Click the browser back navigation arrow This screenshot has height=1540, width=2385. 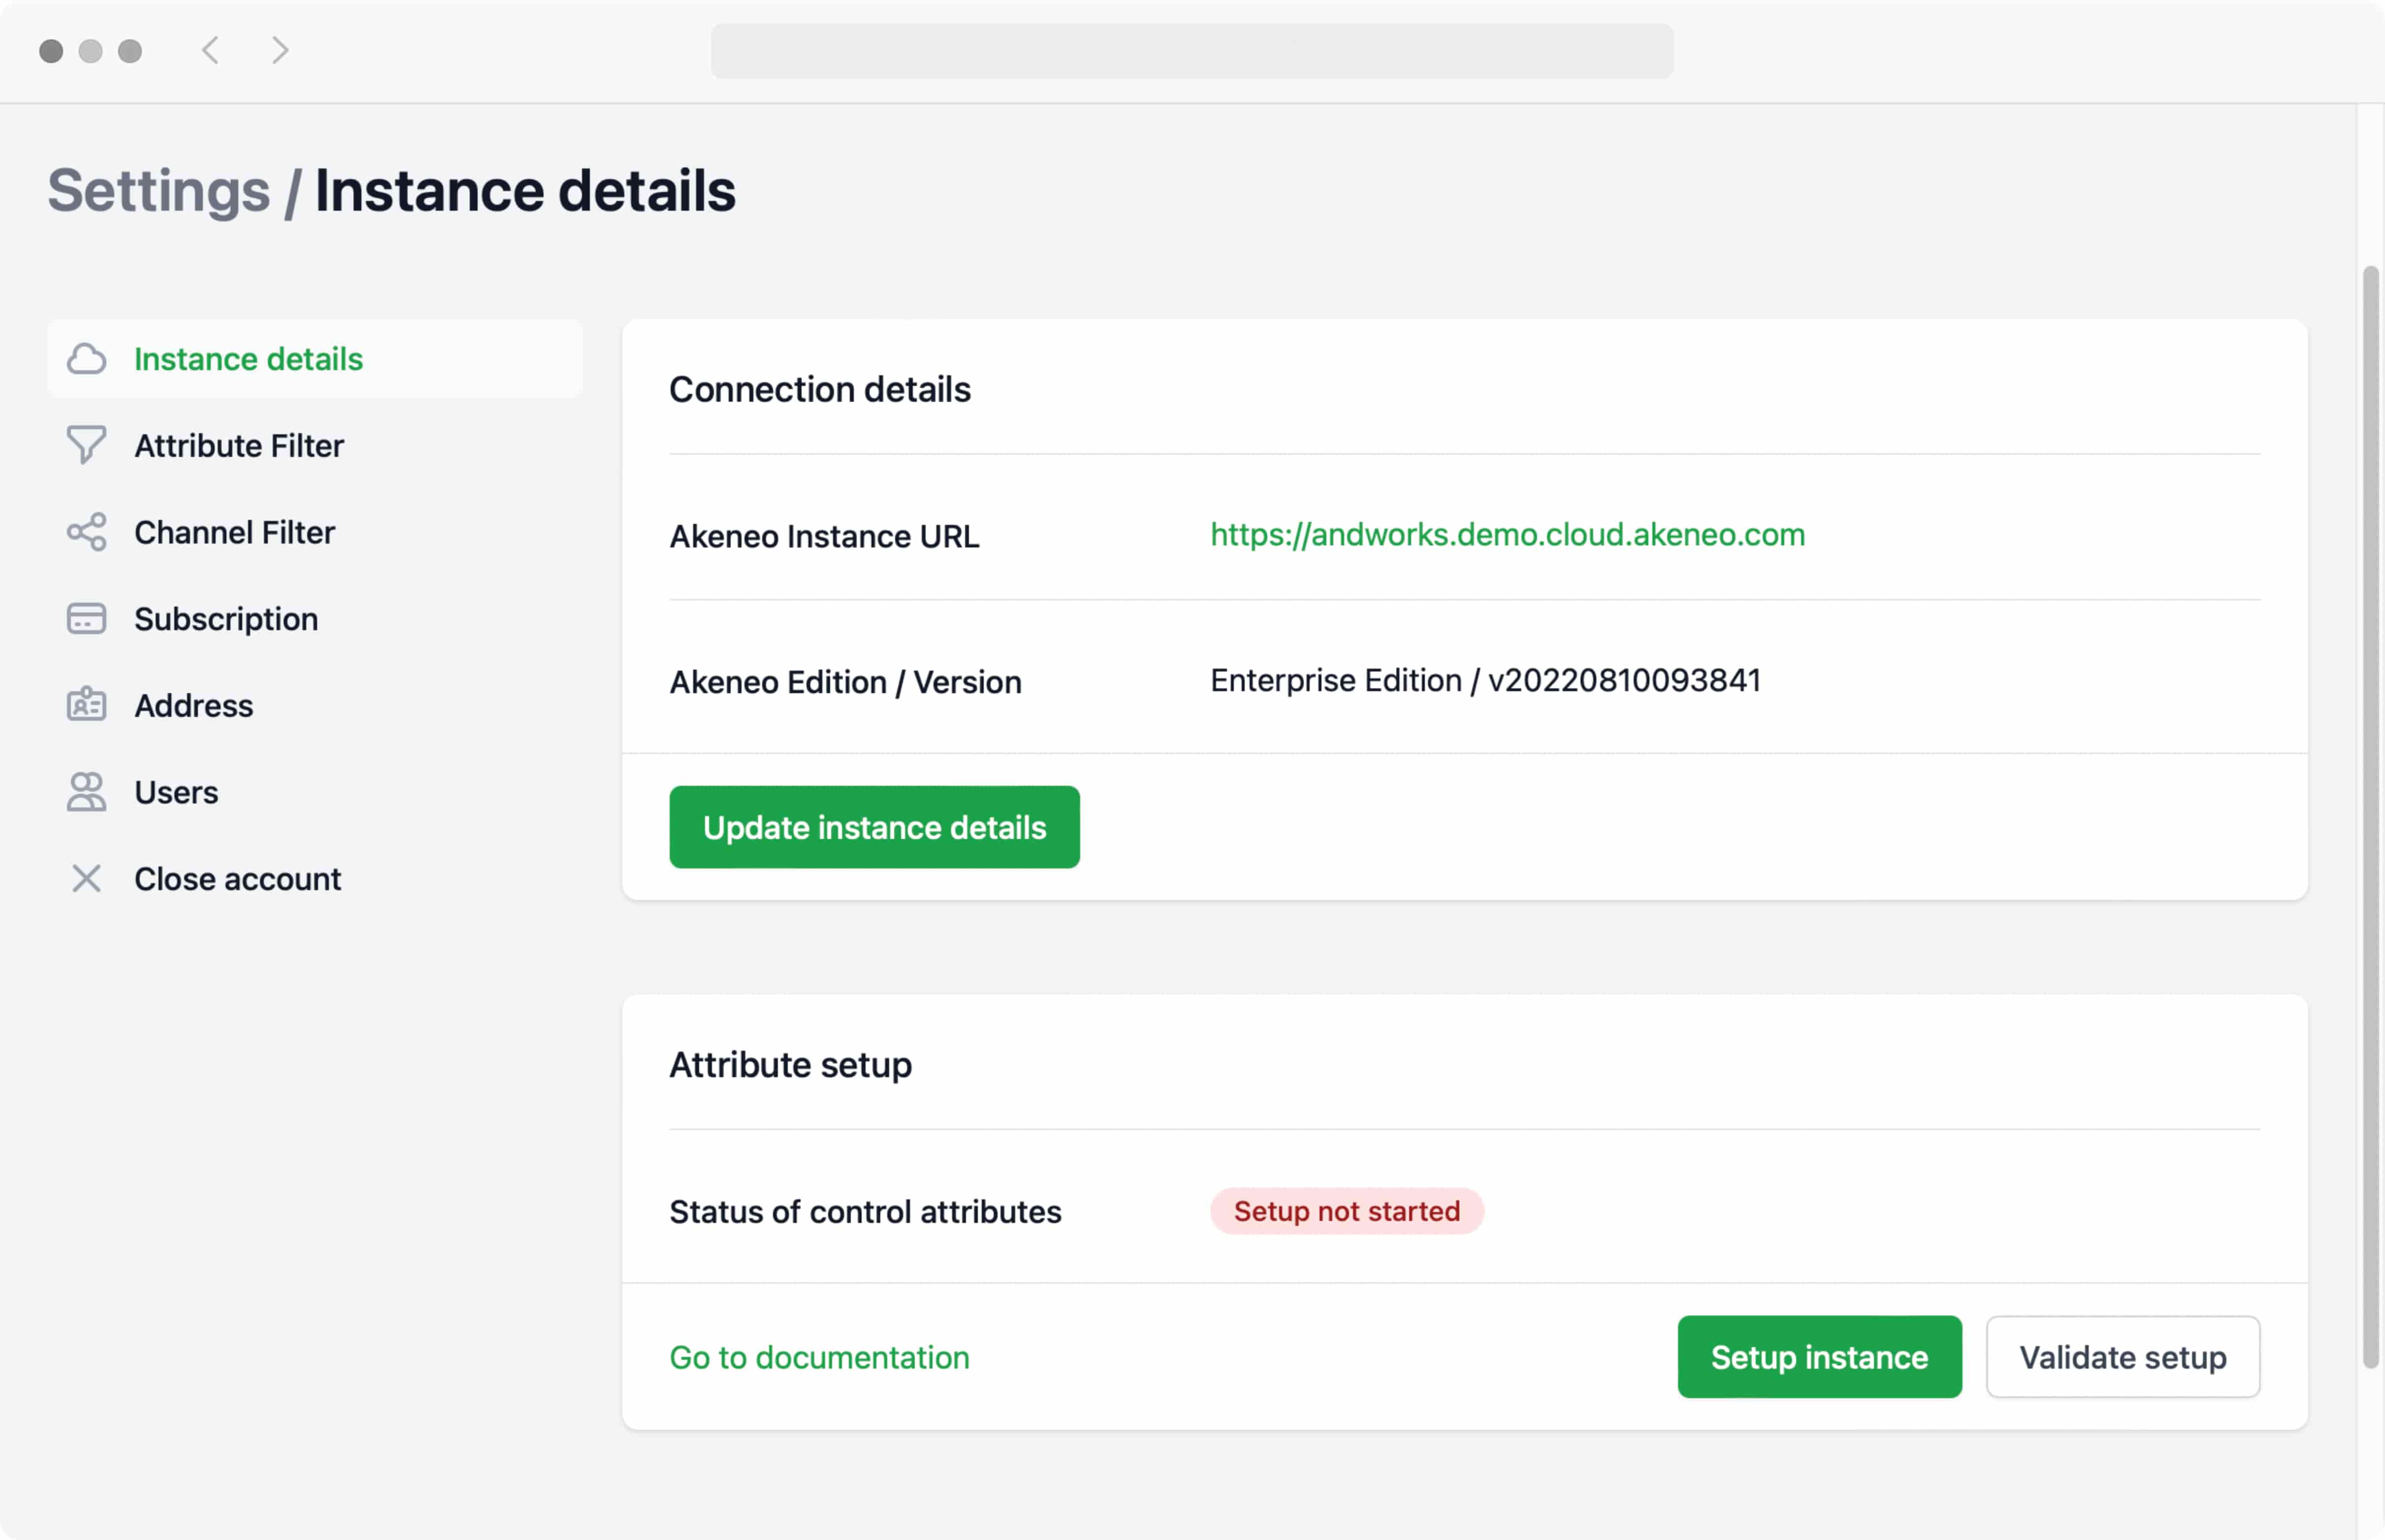click(210, 50)
